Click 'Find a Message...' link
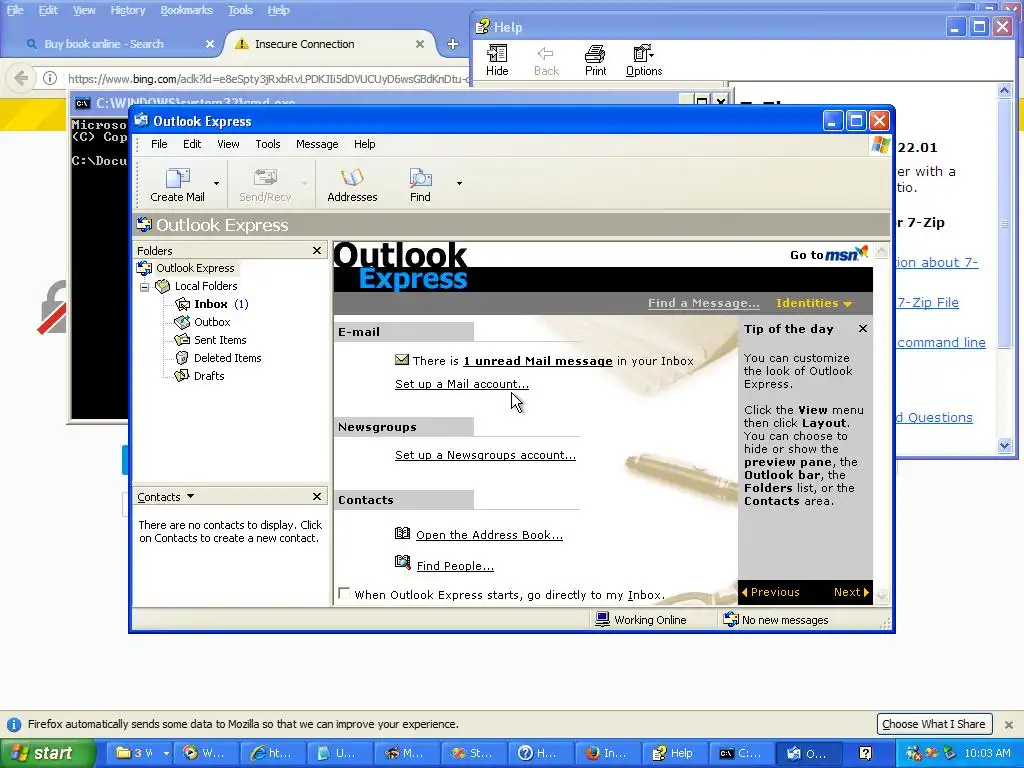1024x768 pixels. coord(703,303)
